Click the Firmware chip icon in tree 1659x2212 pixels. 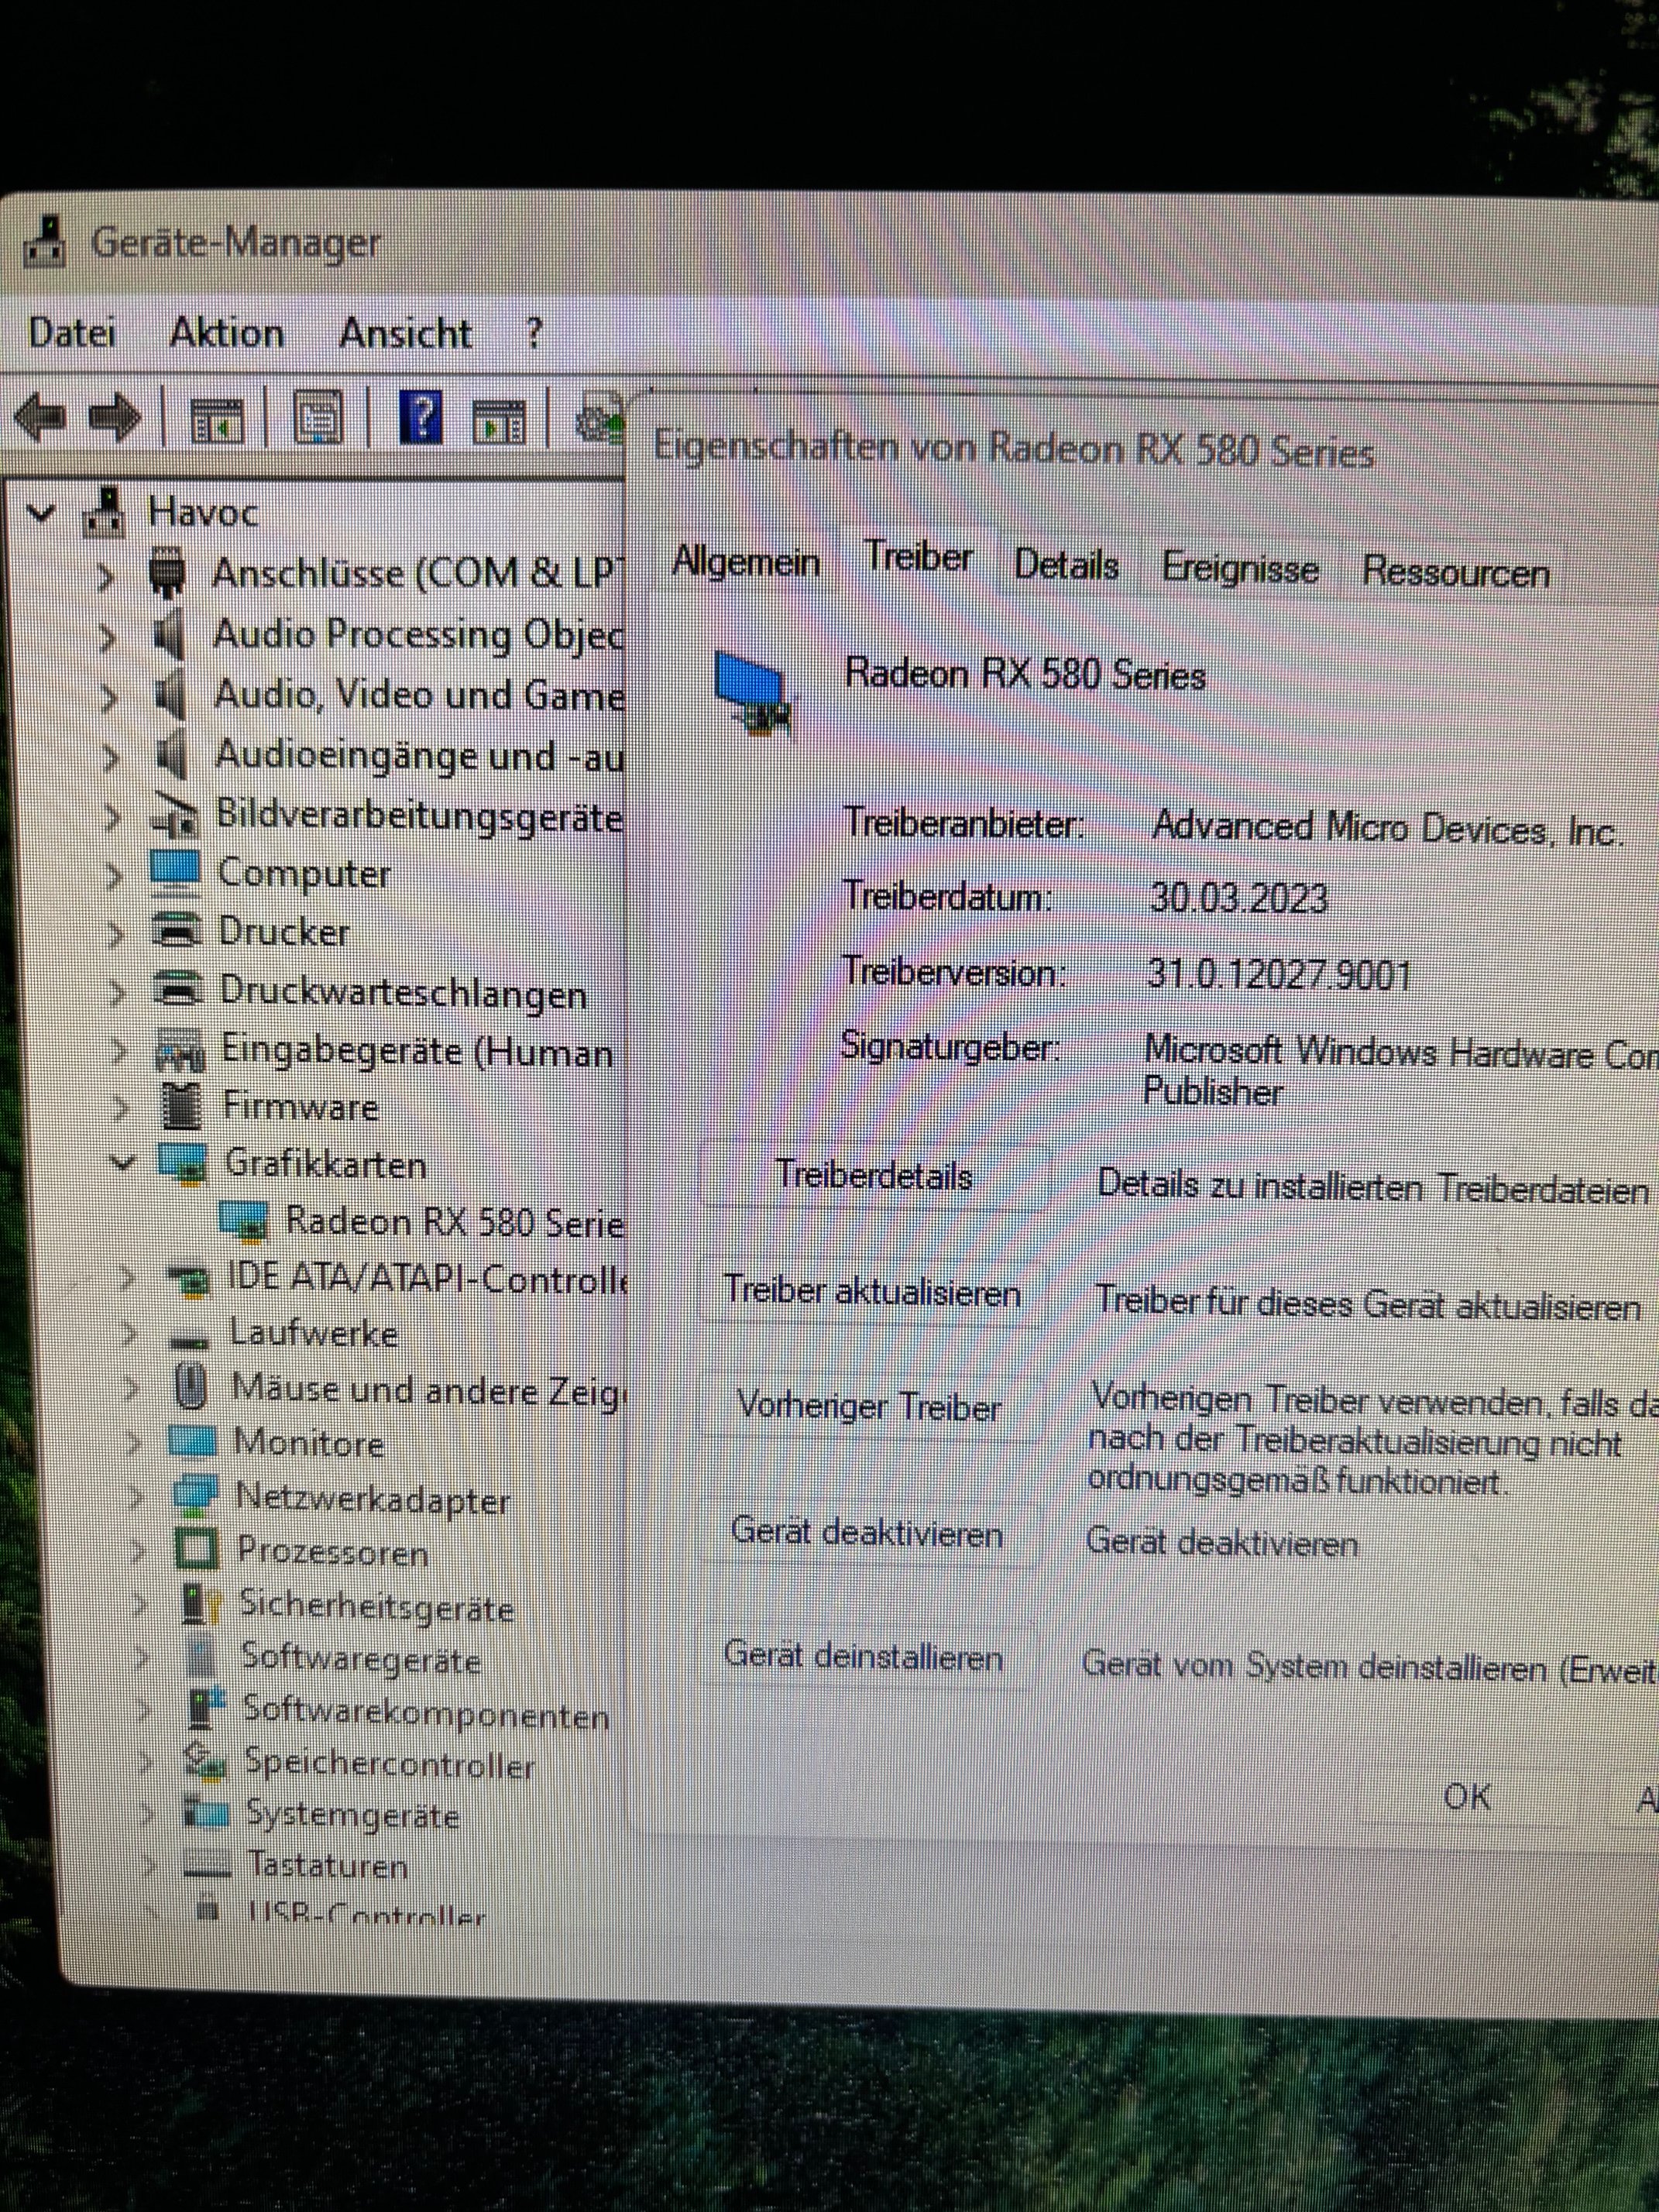[x=182, y=1105]
